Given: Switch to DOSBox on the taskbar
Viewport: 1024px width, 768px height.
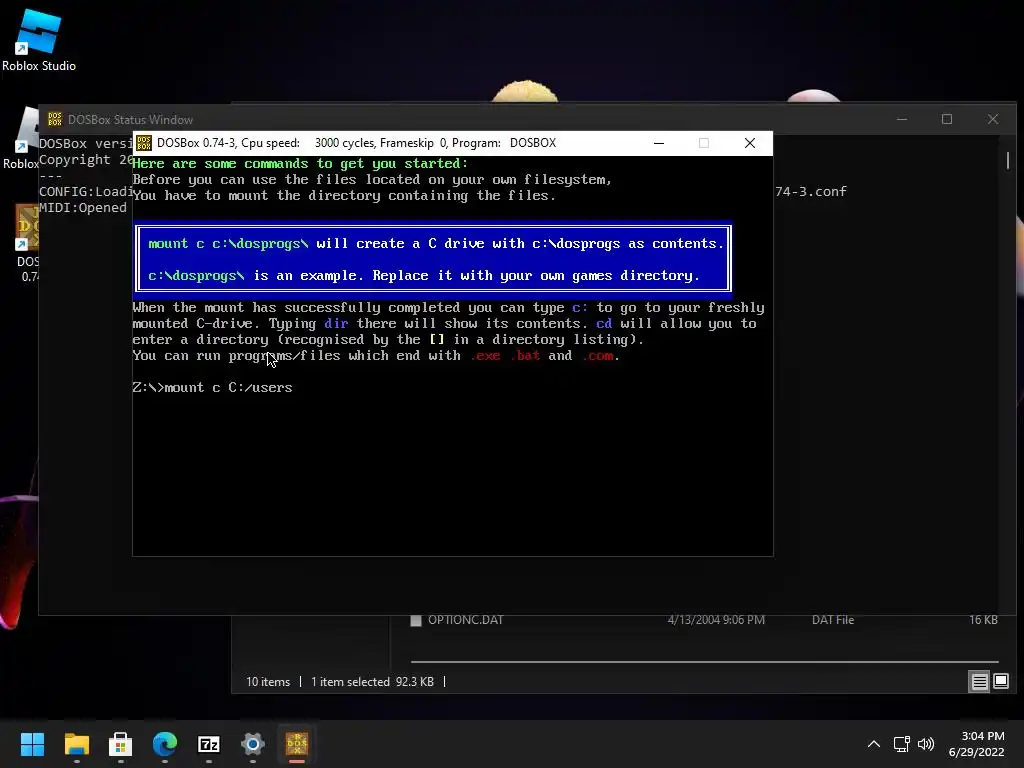Looking at the screenshot, I should (296, 744).
